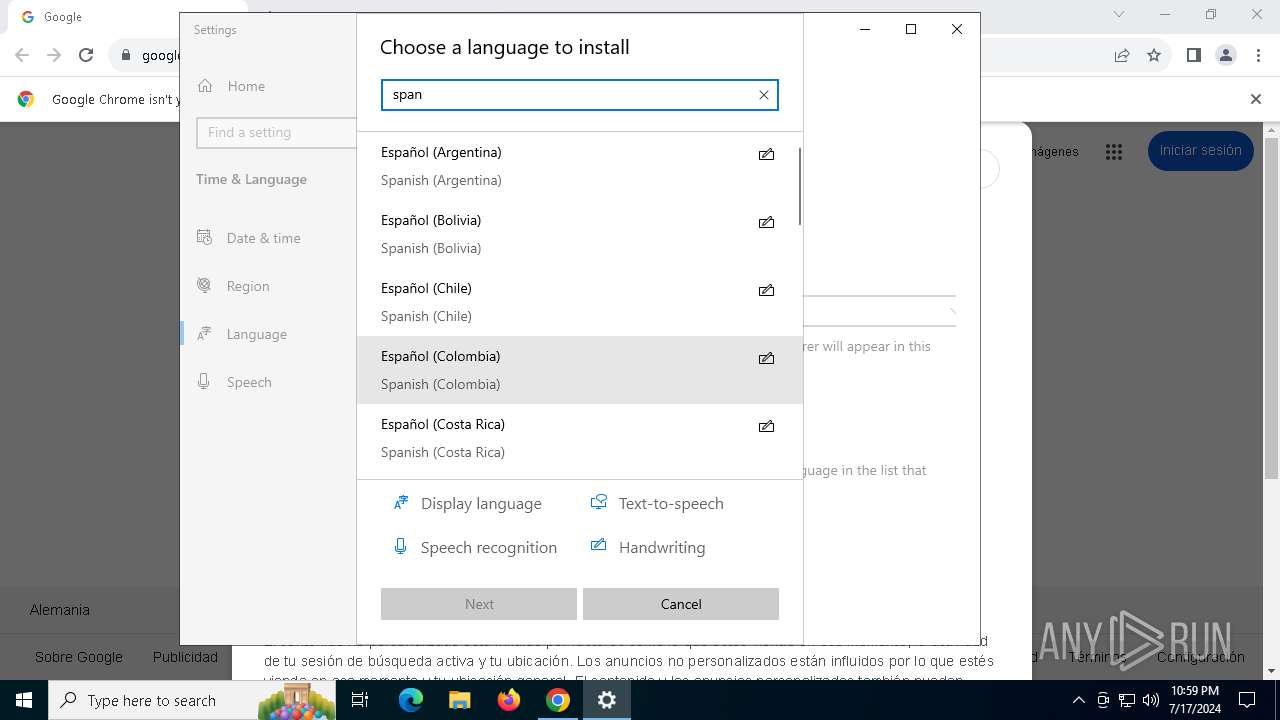Show hidden system tray icons
This screenshot has height=720, width=1280.
click(x=1078, y=700)
